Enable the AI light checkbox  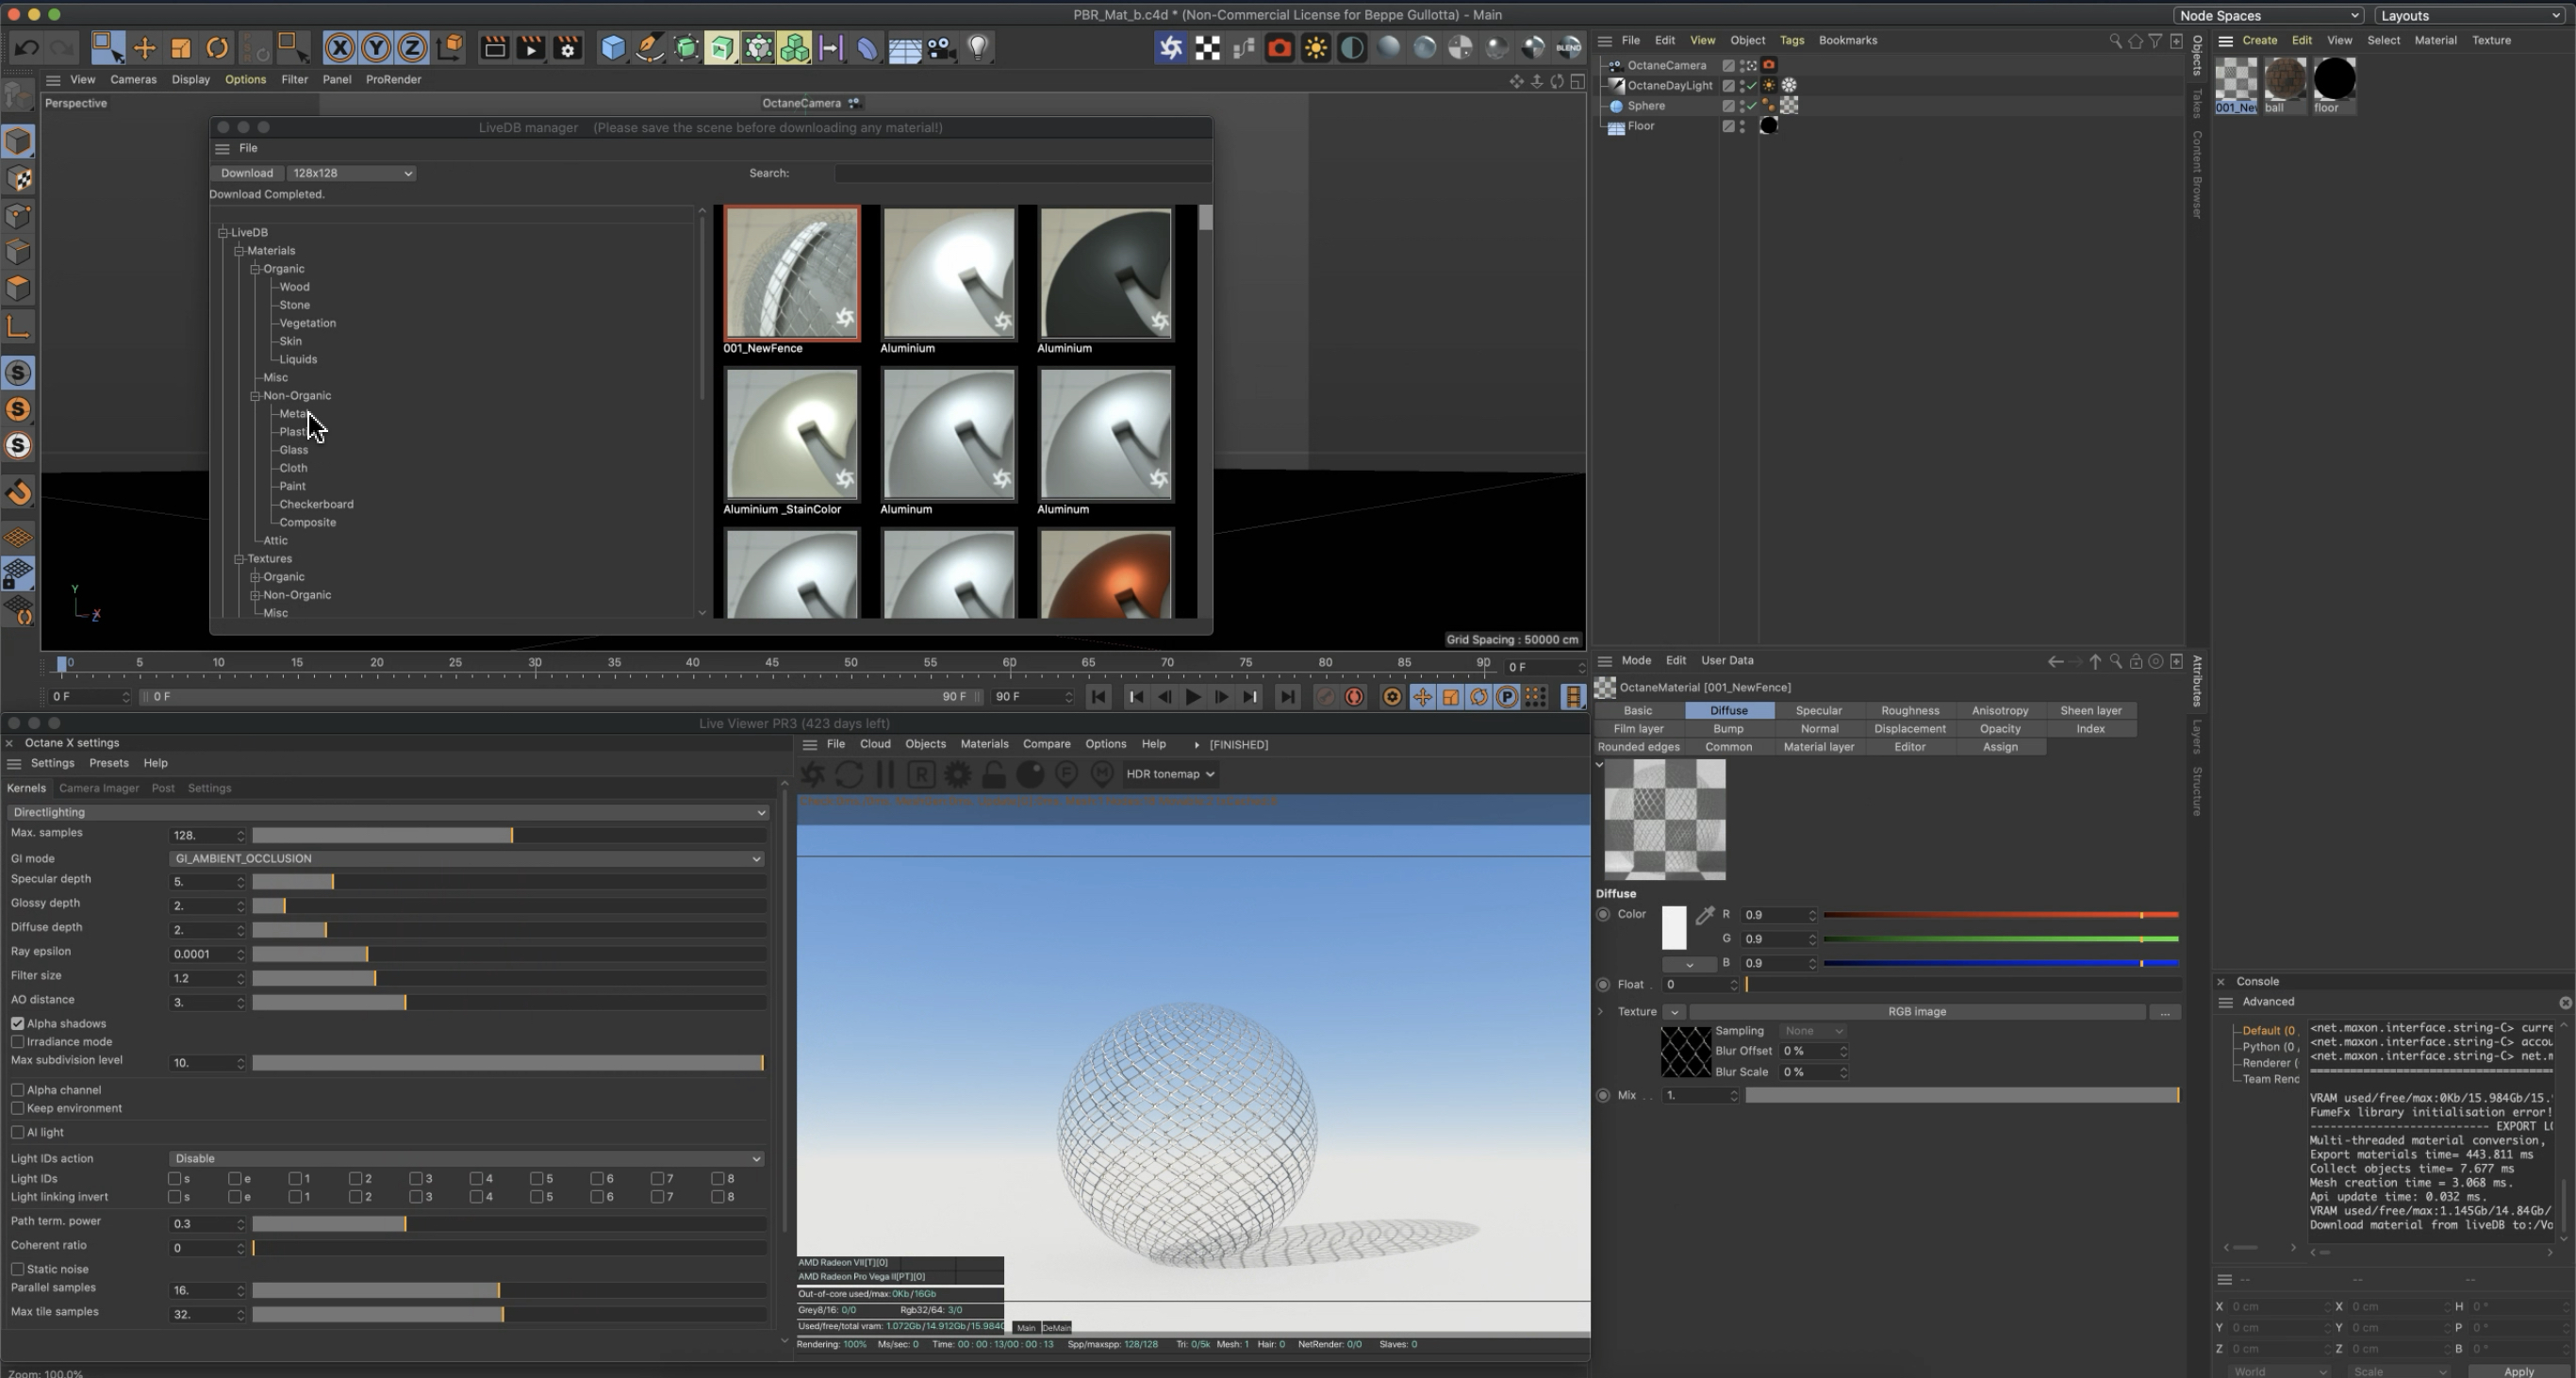18,1132
